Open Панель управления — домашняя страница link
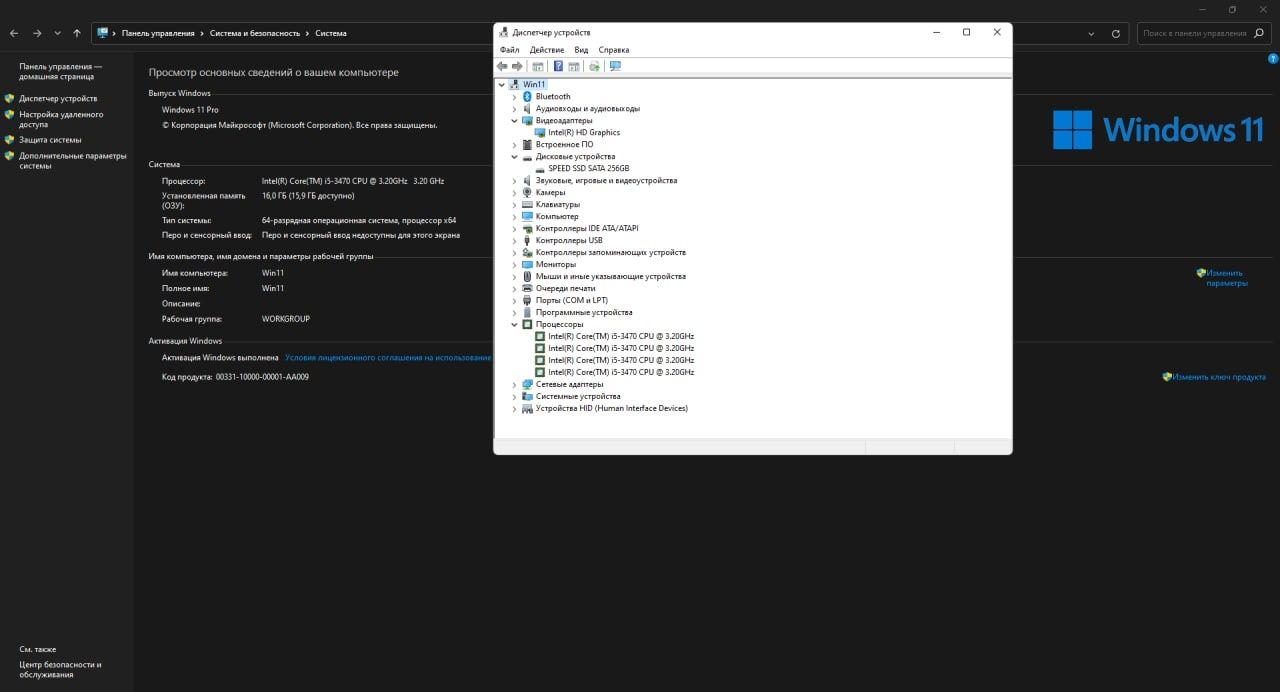The image size is (1280, 692). 60,71
